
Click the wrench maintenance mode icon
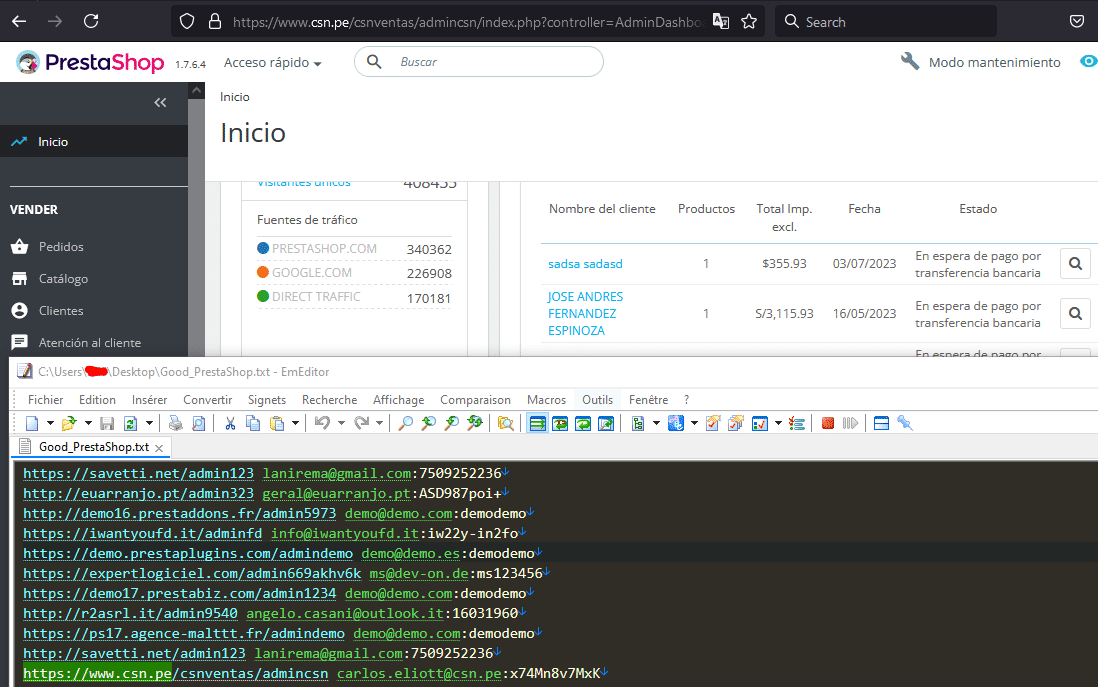tap(910, 62)
